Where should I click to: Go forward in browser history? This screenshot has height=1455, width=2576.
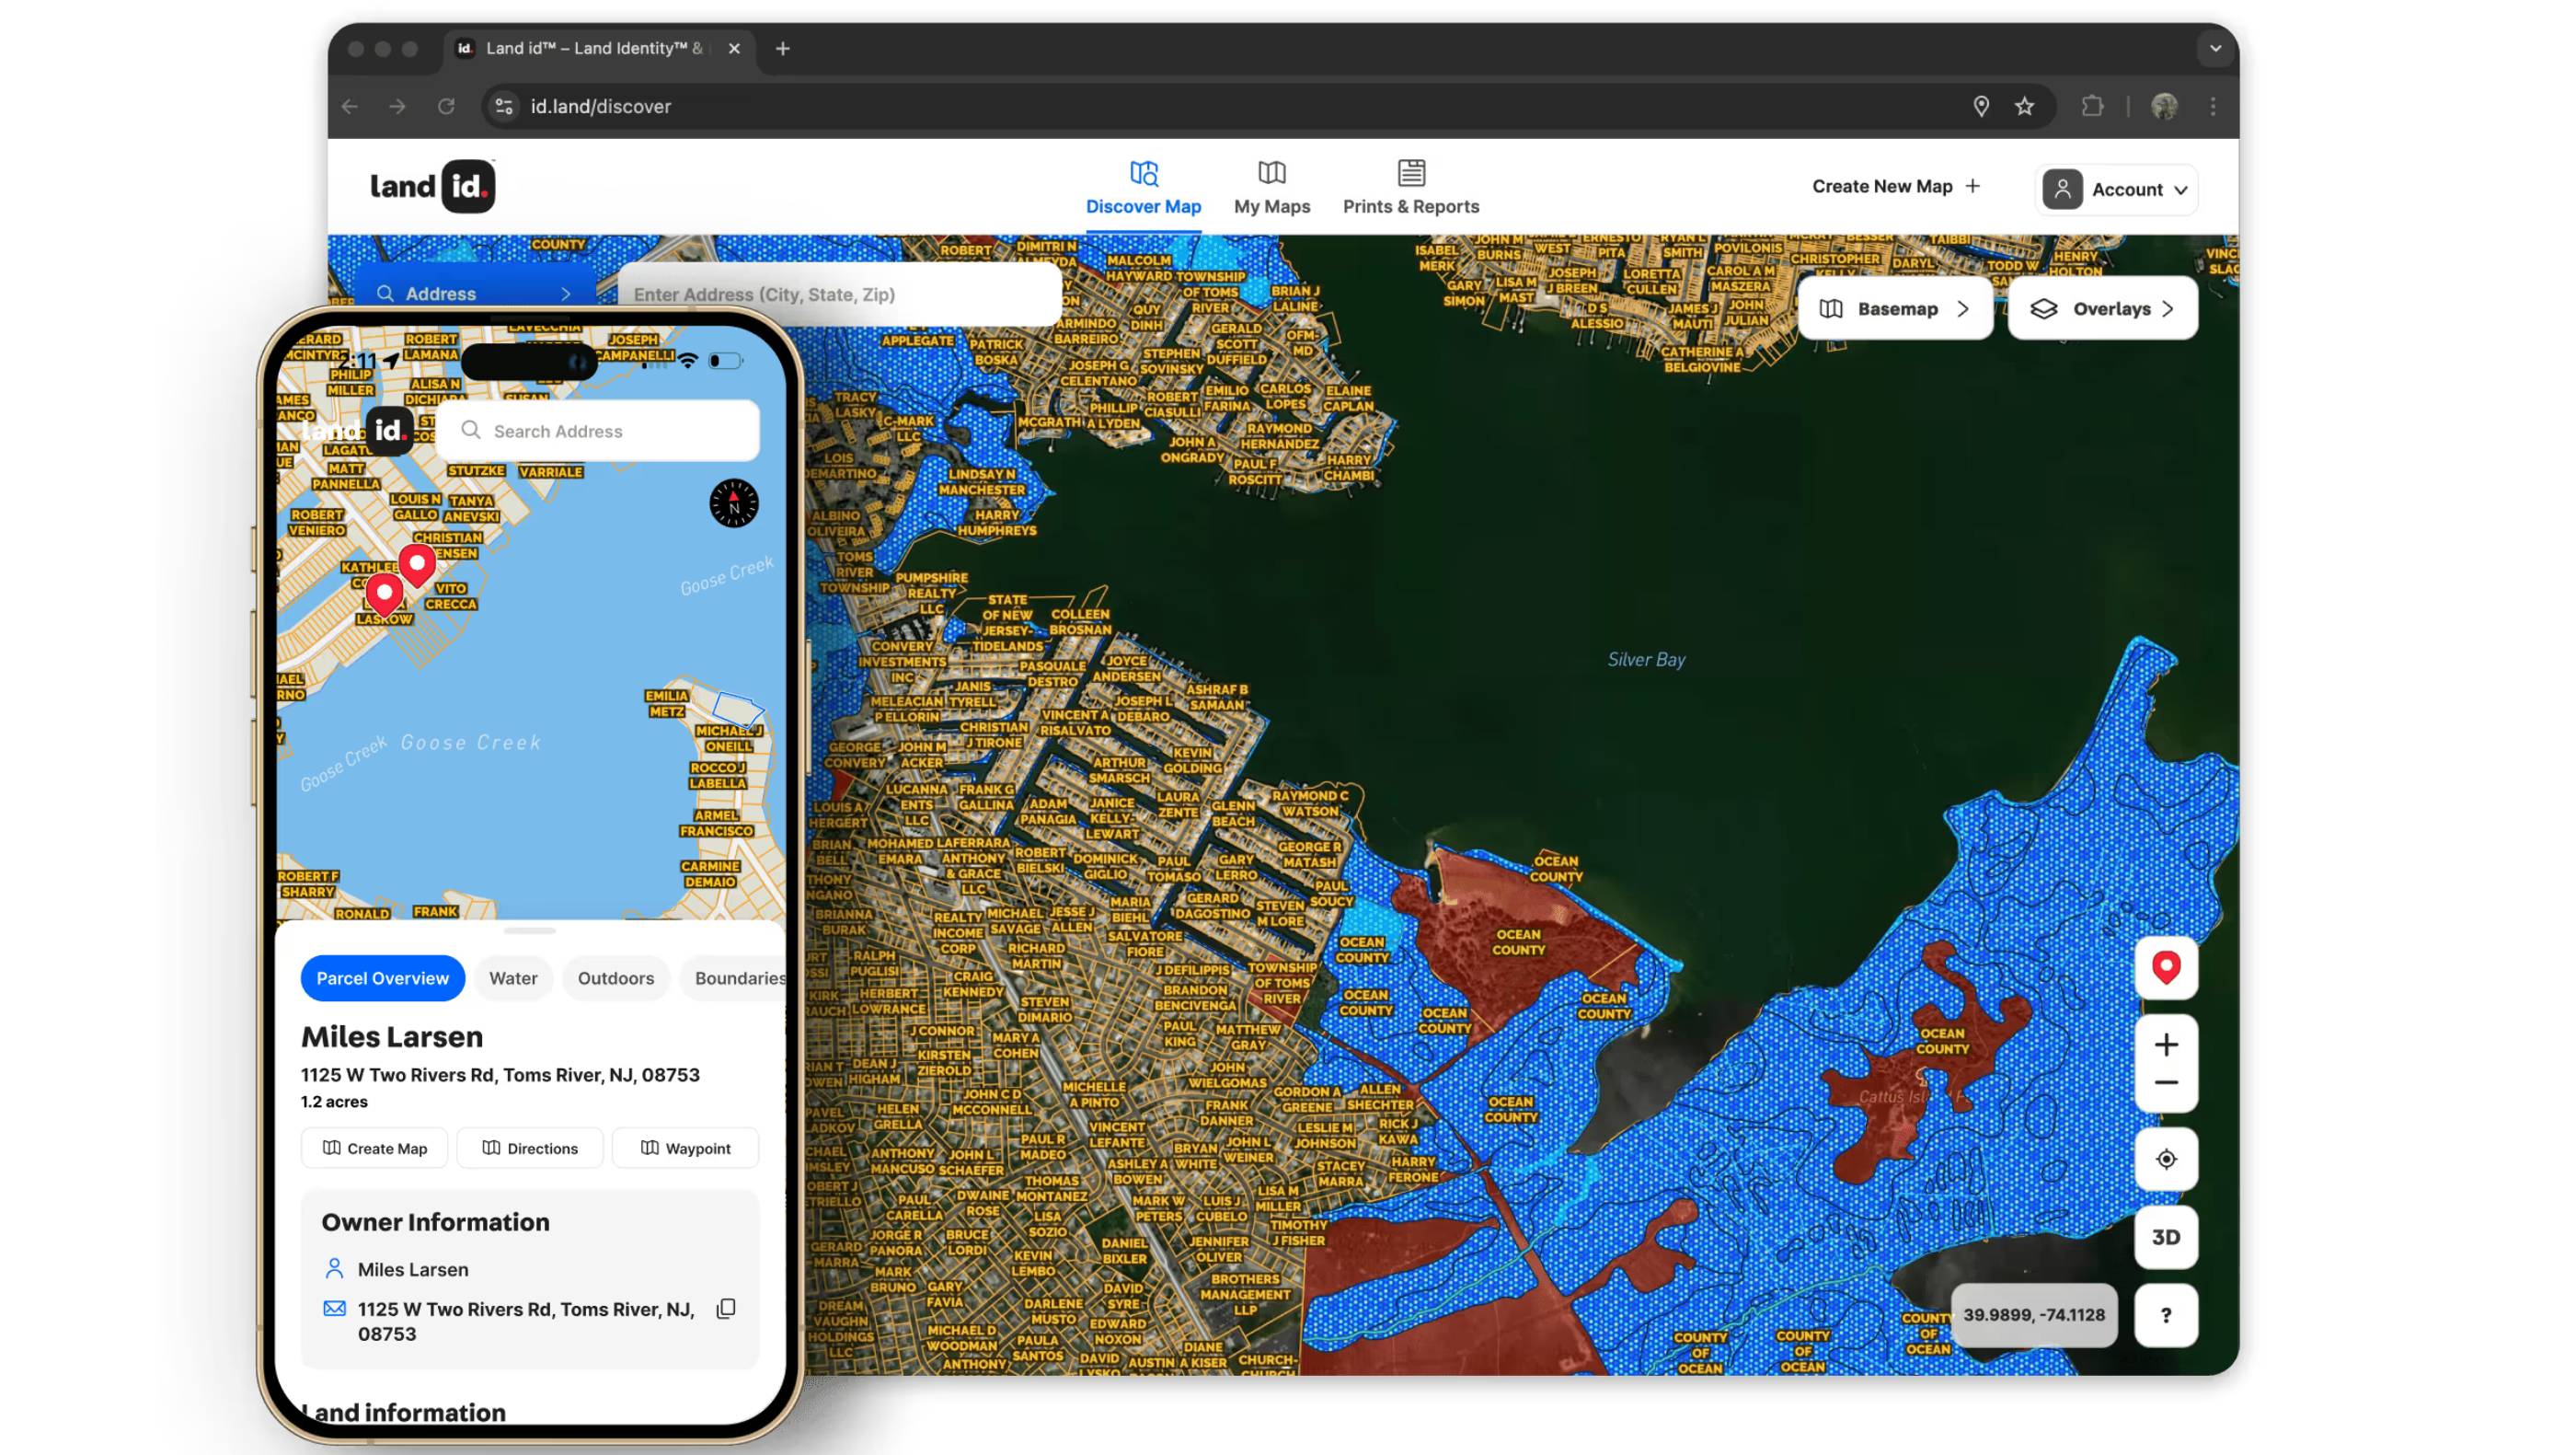[x=397, y=106]
